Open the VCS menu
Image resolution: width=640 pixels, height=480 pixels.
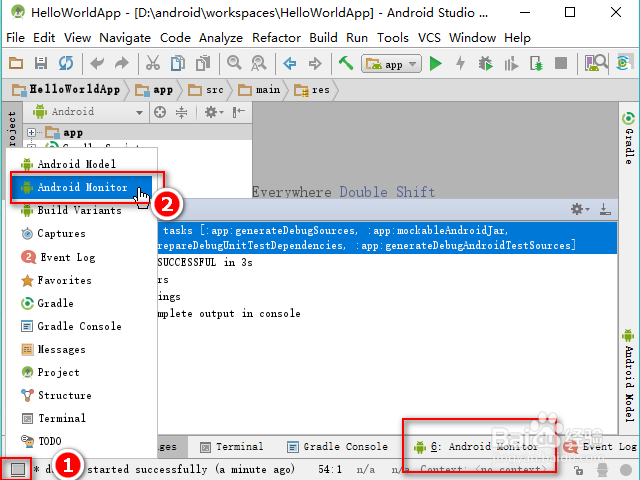429,38
